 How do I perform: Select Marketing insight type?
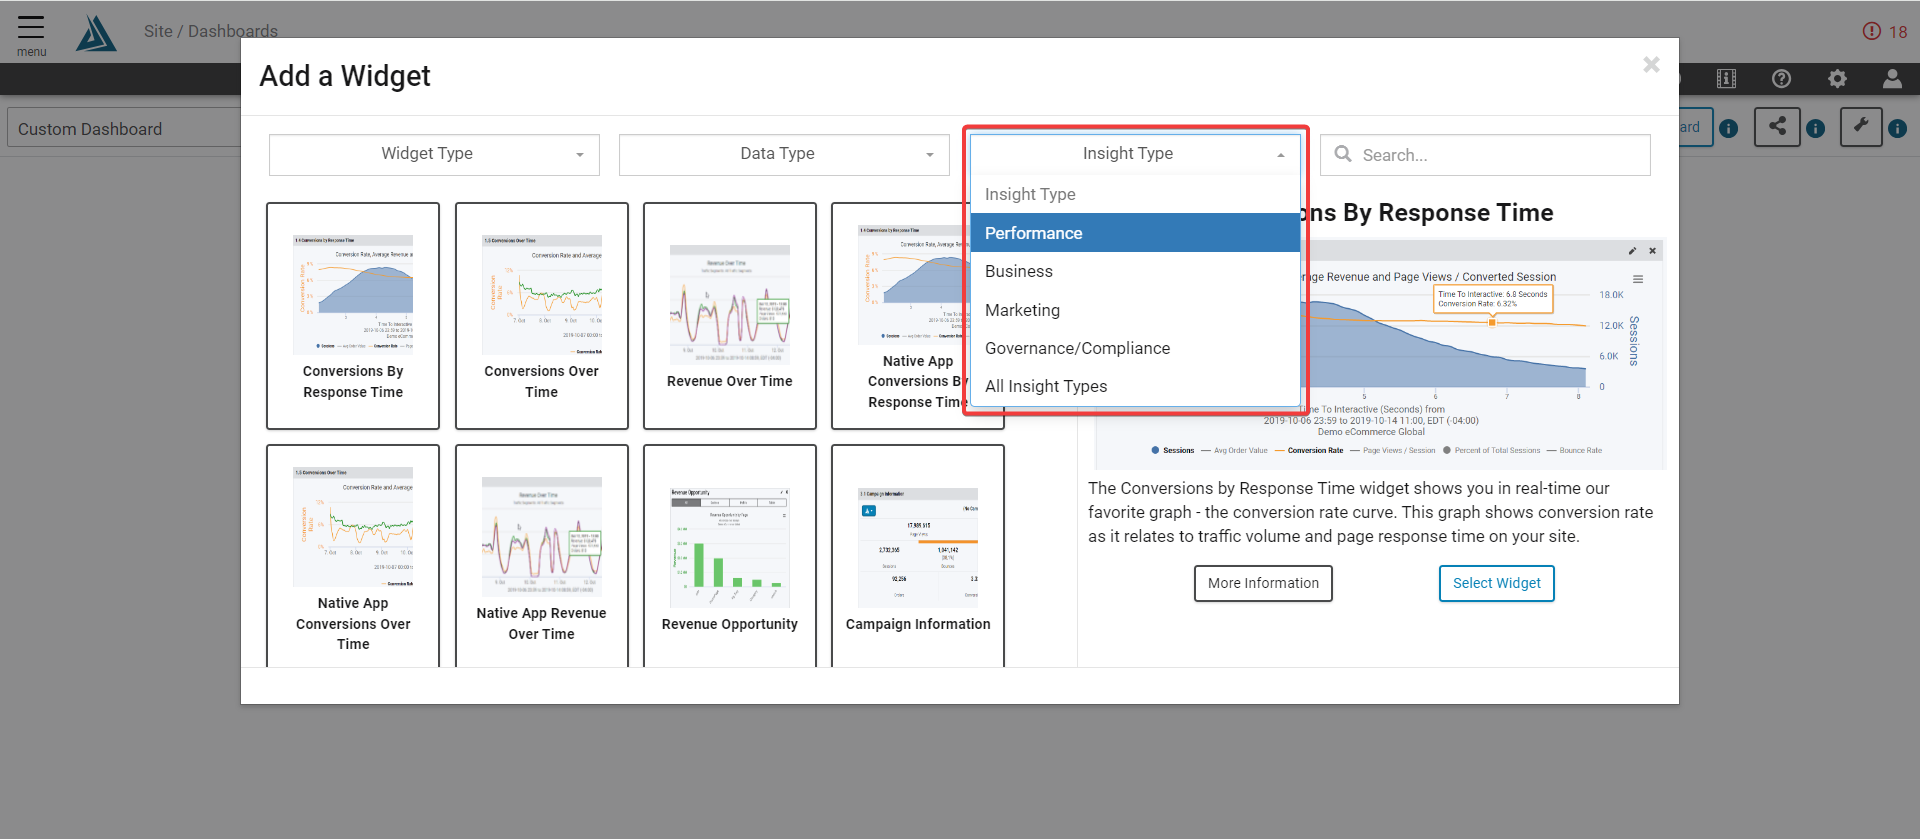click(1135, 310)
